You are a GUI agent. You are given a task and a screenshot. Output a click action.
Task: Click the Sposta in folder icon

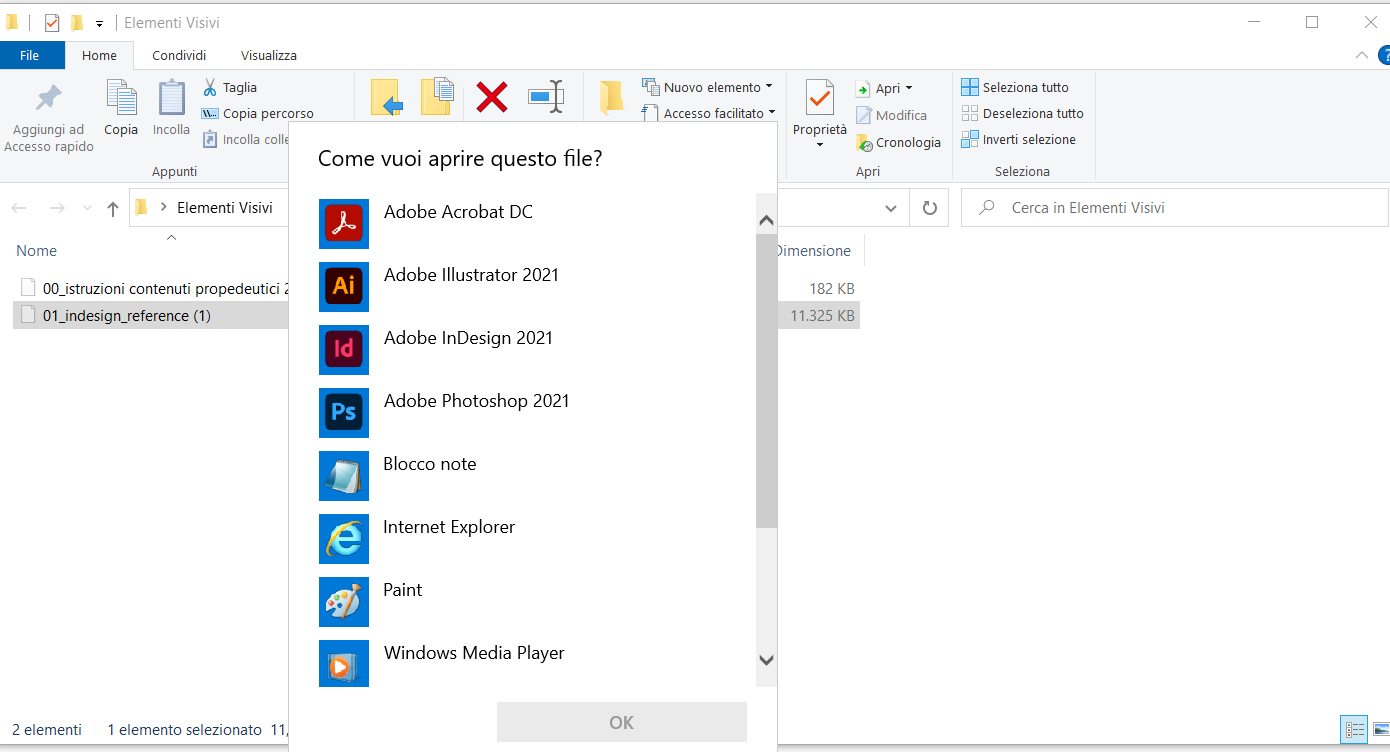click(x=386, y=98)
